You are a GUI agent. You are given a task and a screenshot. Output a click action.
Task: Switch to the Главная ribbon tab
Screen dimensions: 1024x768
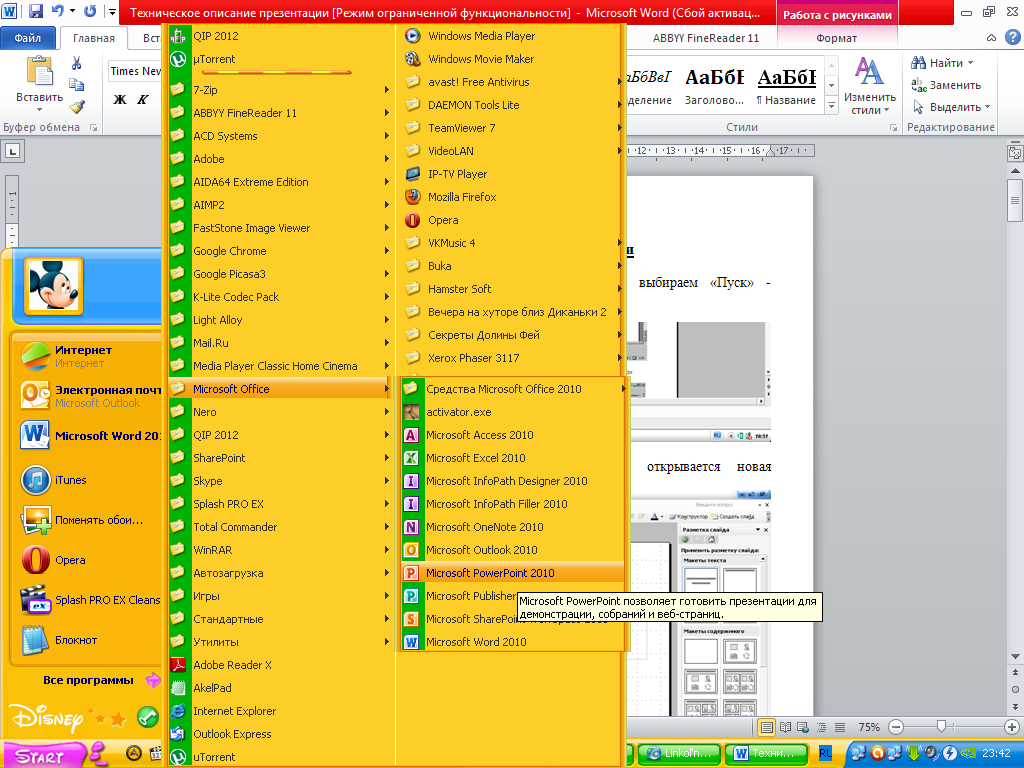click(x=93, y=38)
